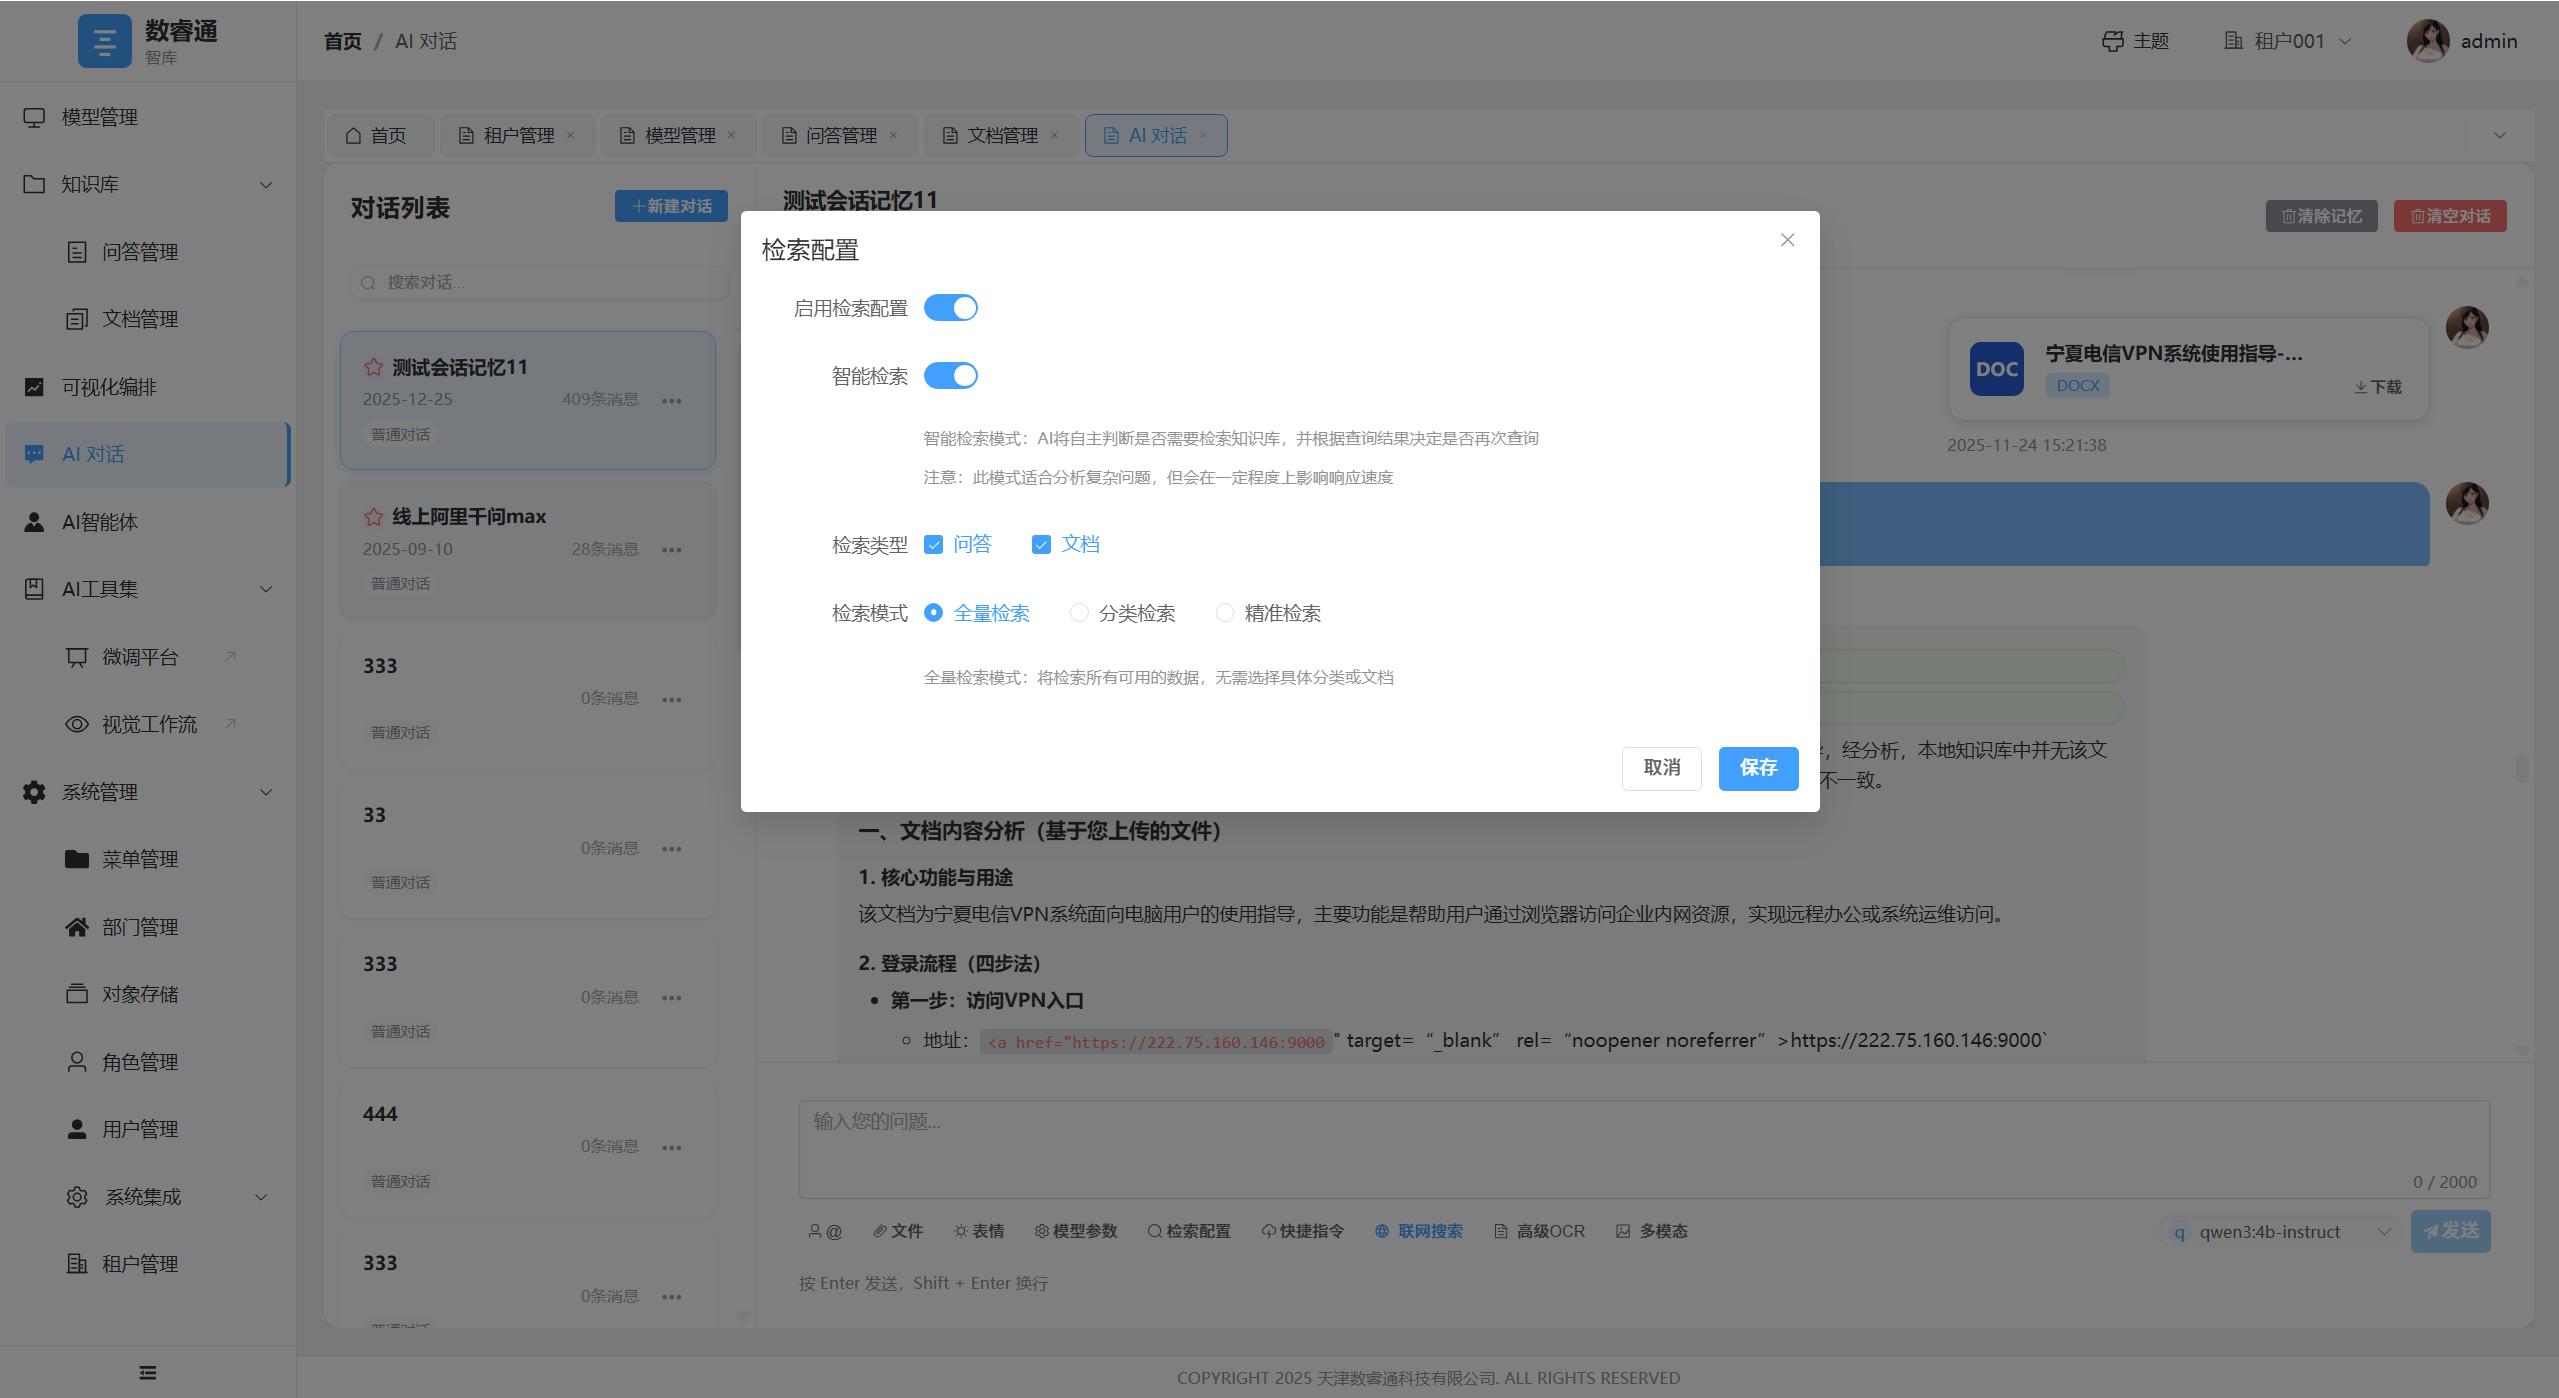Viewport: 2559px width, 1398px height.
Task: Turn off the 启用检索配置 switch
Action: coord(950,308)
